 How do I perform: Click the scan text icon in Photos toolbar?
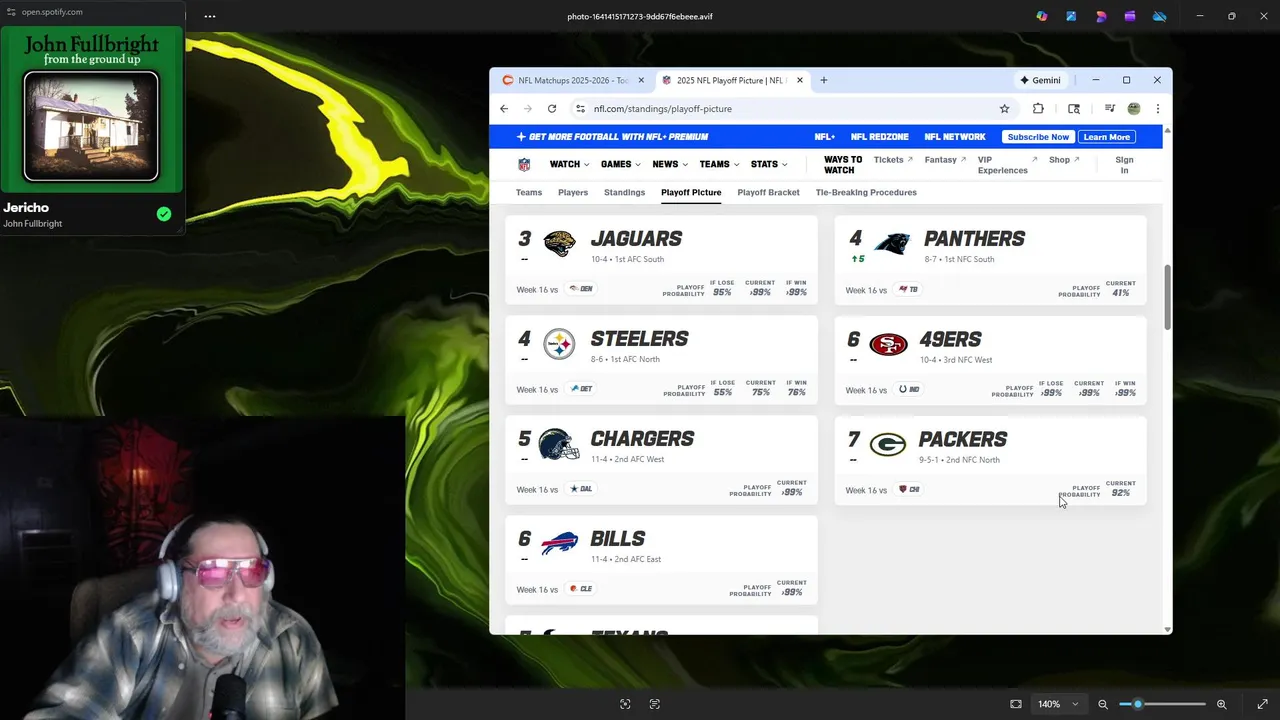[x=655, y=704]
